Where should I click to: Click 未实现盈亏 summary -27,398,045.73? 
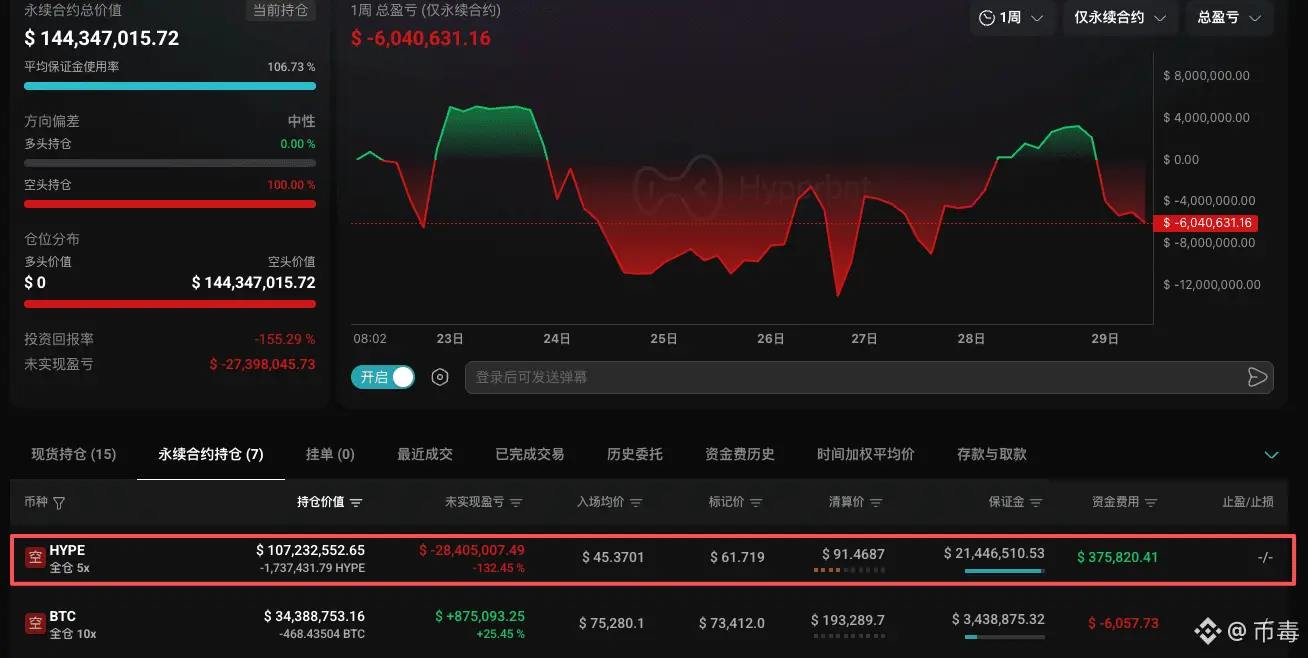262,364
